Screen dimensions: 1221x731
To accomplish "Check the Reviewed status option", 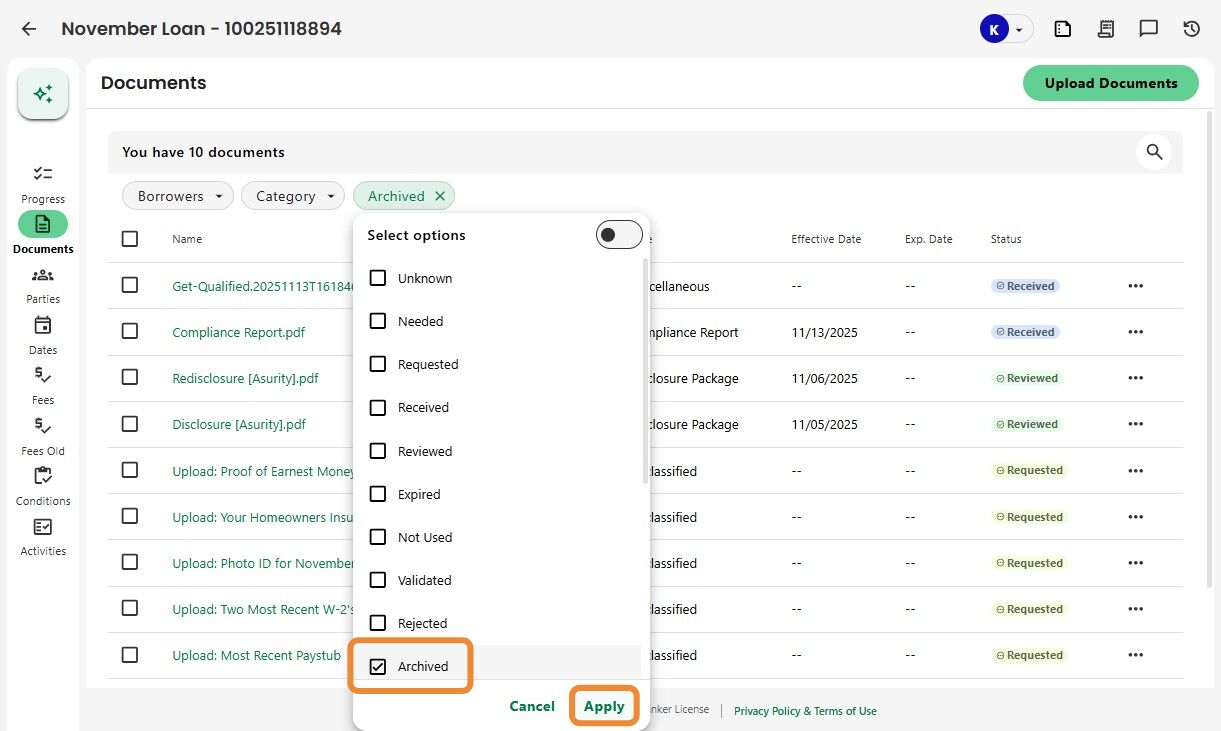I will coord(378,451).
